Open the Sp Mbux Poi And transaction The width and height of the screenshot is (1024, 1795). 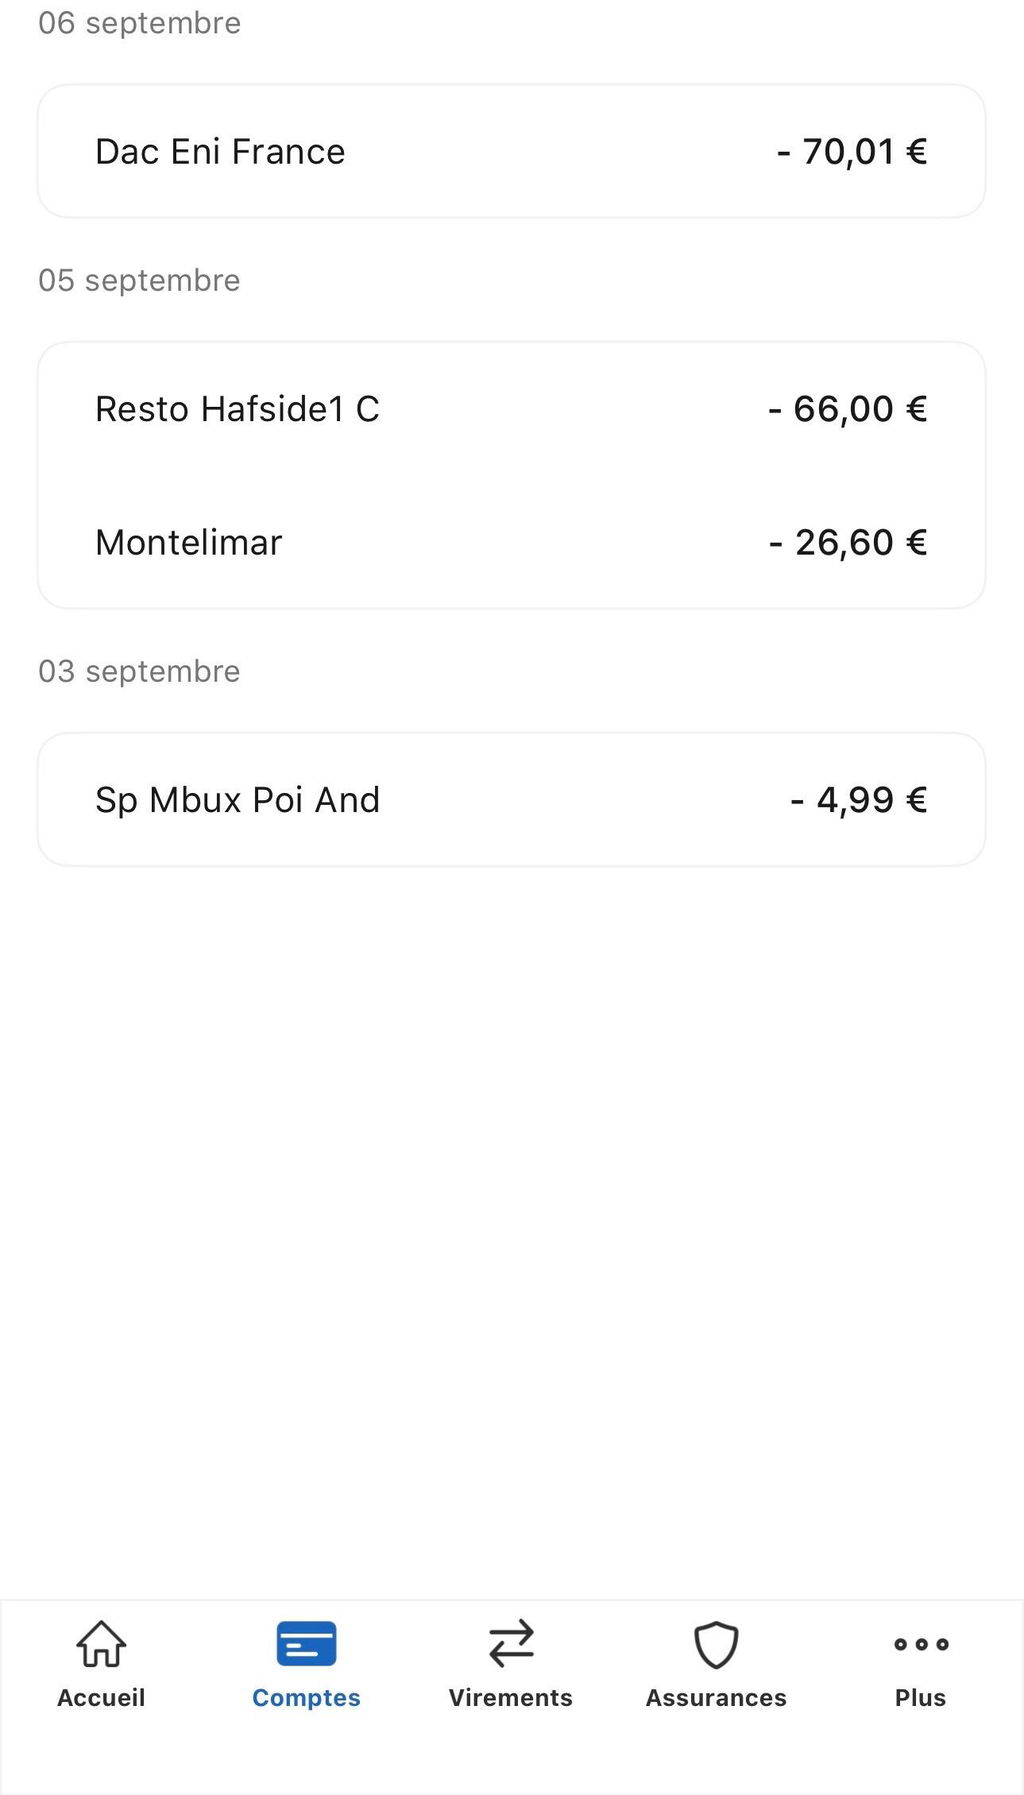click(512, 800)
